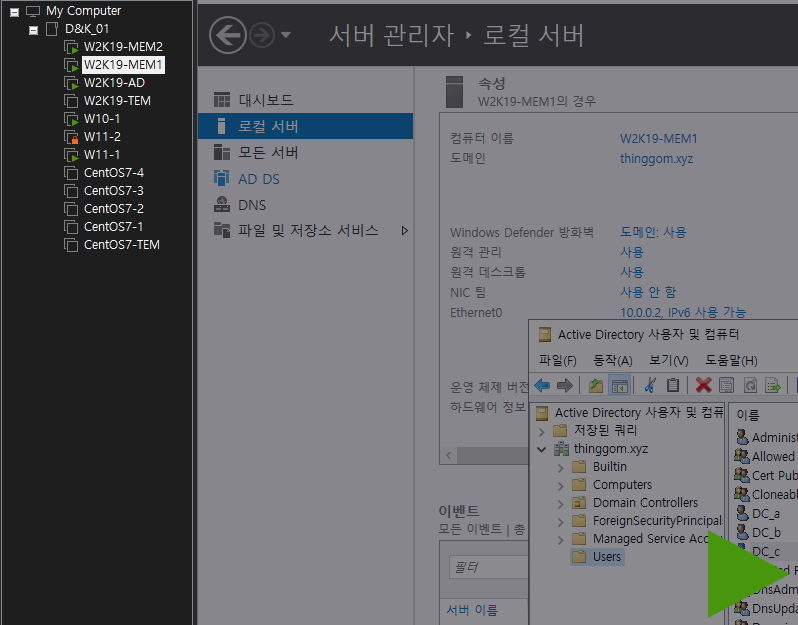This screenshot has width=798, height=625.
Task: Open the navigation history dropdown arrow
Action: tap(286, 35)
